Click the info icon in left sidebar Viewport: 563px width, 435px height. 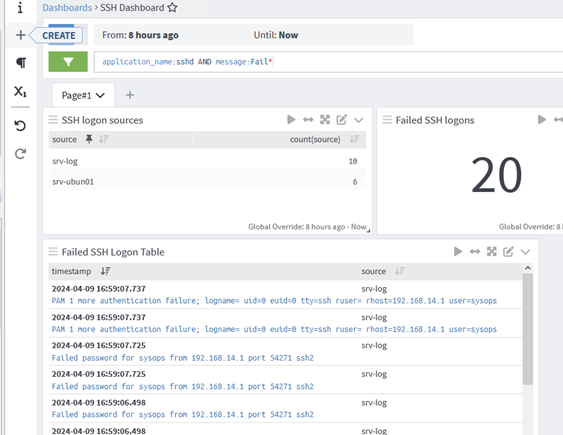[x=20, y=8]
